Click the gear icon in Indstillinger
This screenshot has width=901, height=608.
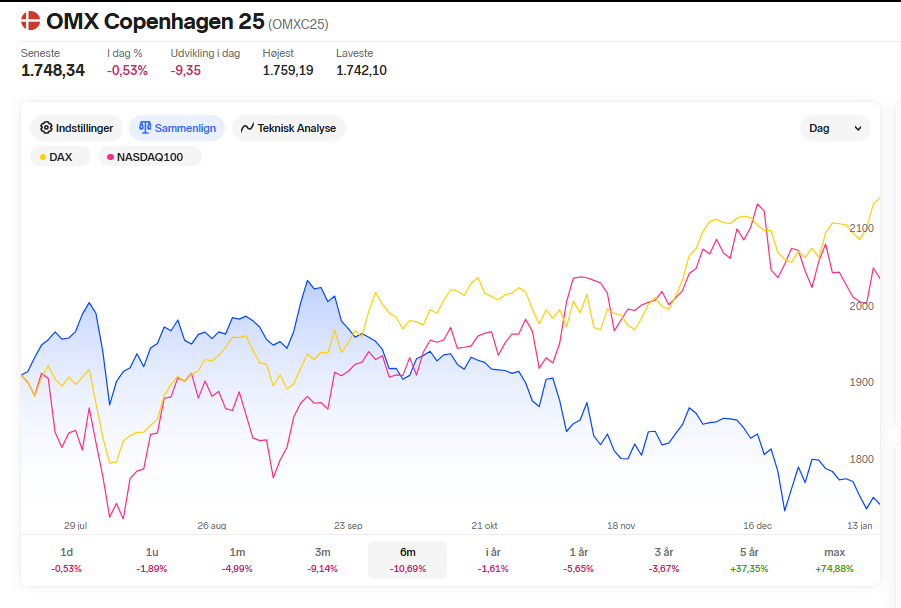click(x=46, y=128)
